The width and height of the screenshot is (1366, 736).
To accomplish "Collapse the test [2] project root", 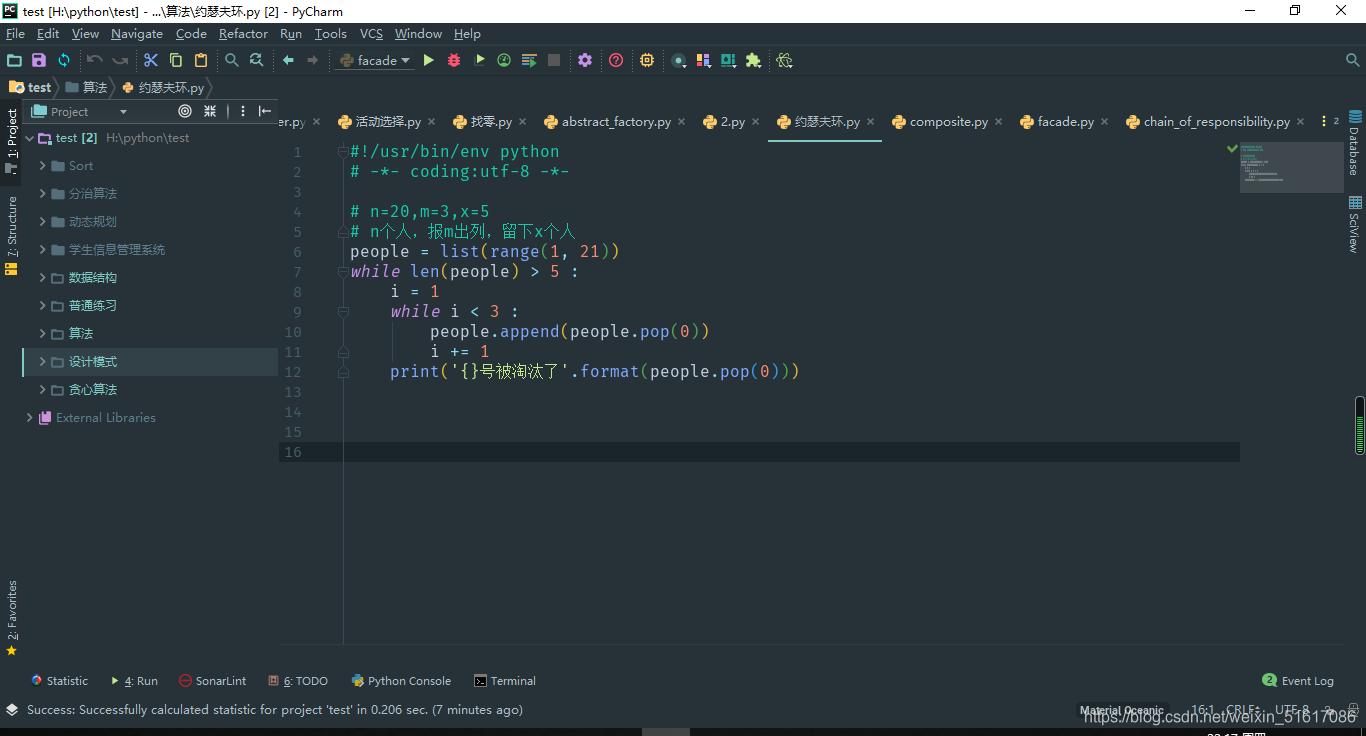I will click(29, 138).
